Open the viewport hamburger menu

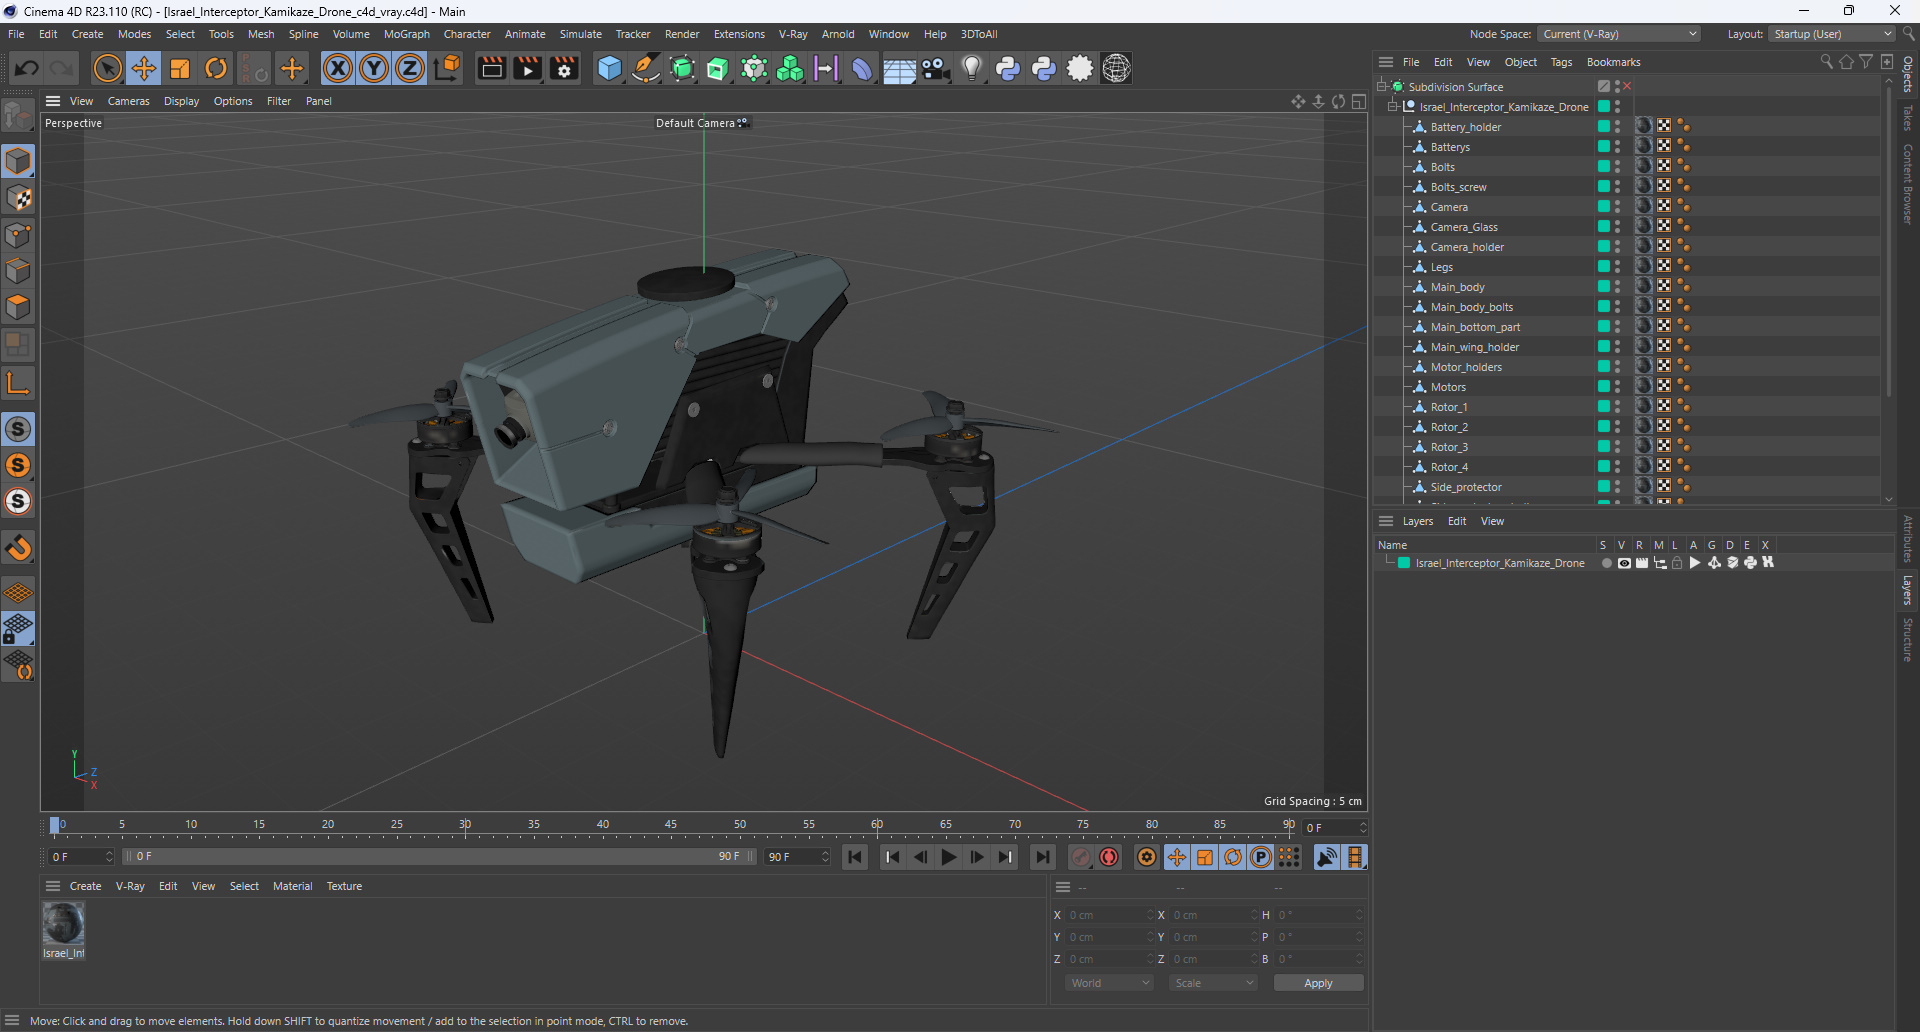click(x=53, y=101)
